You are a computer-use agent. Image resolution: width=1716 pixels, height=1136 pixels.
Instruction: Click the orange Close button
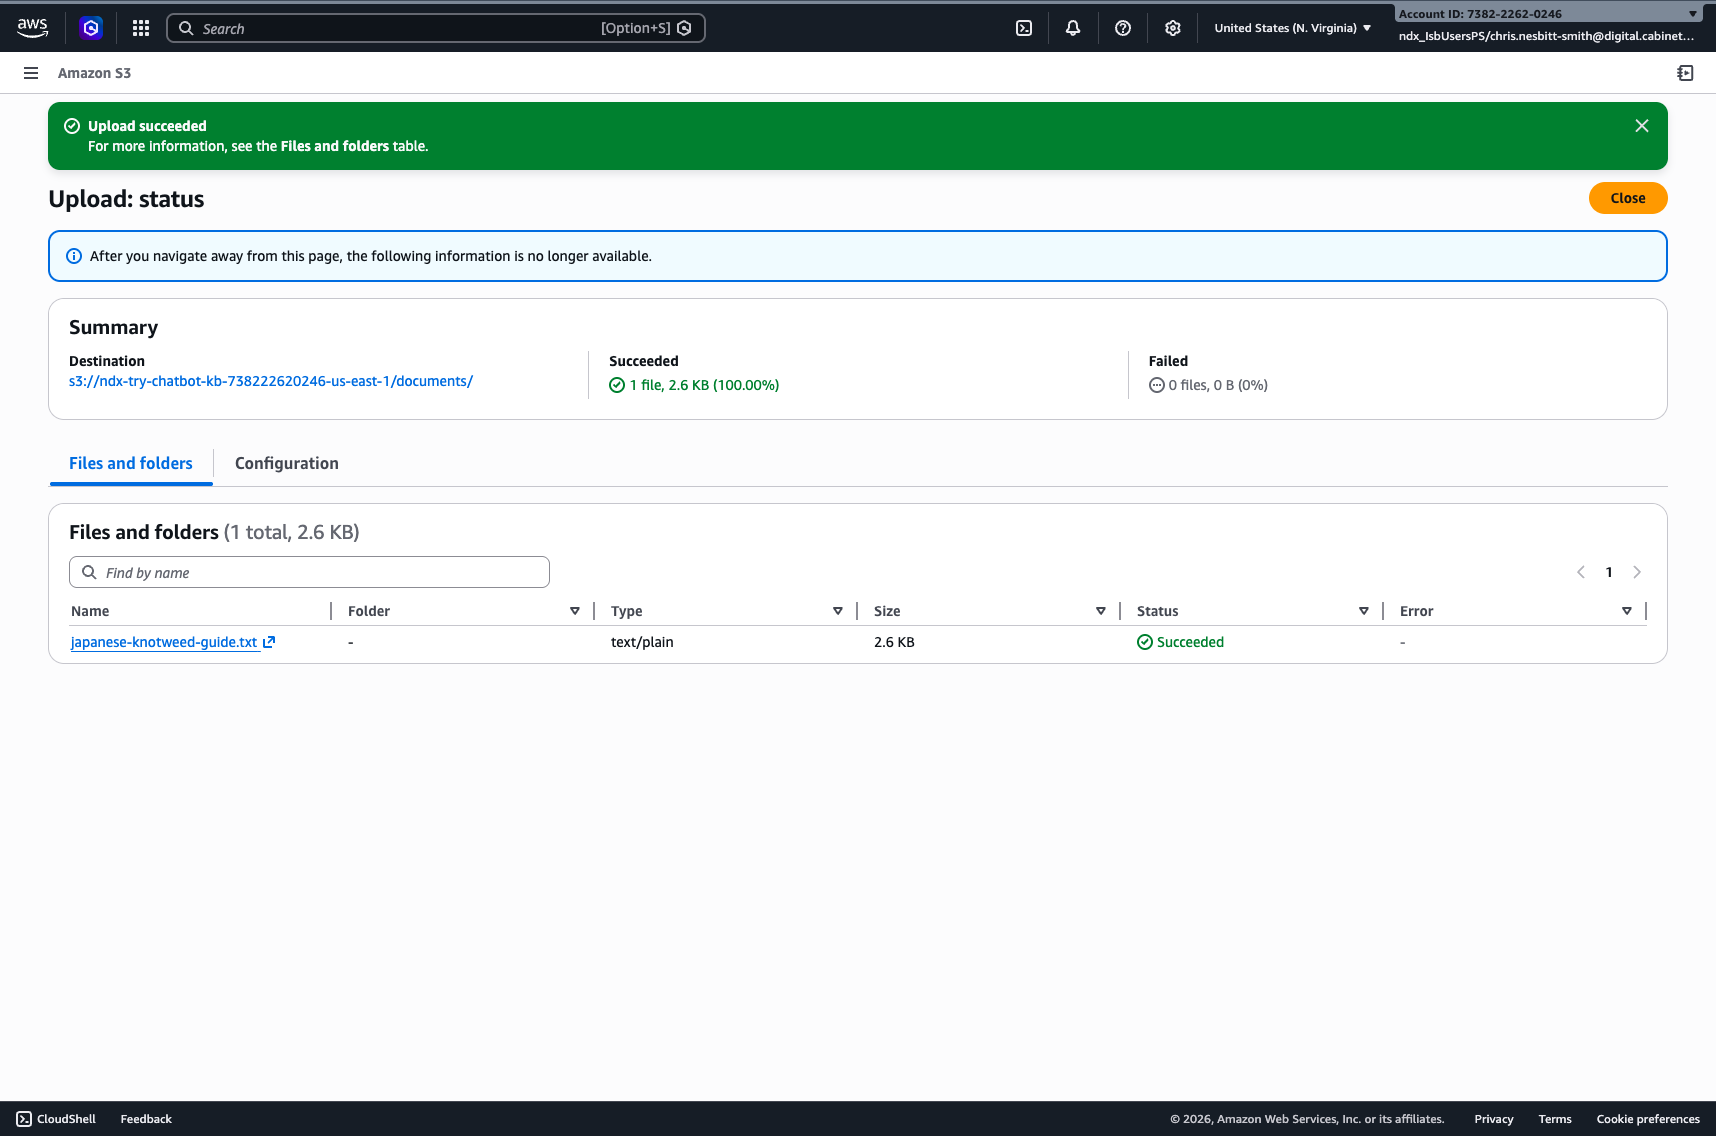(1627, 198)
